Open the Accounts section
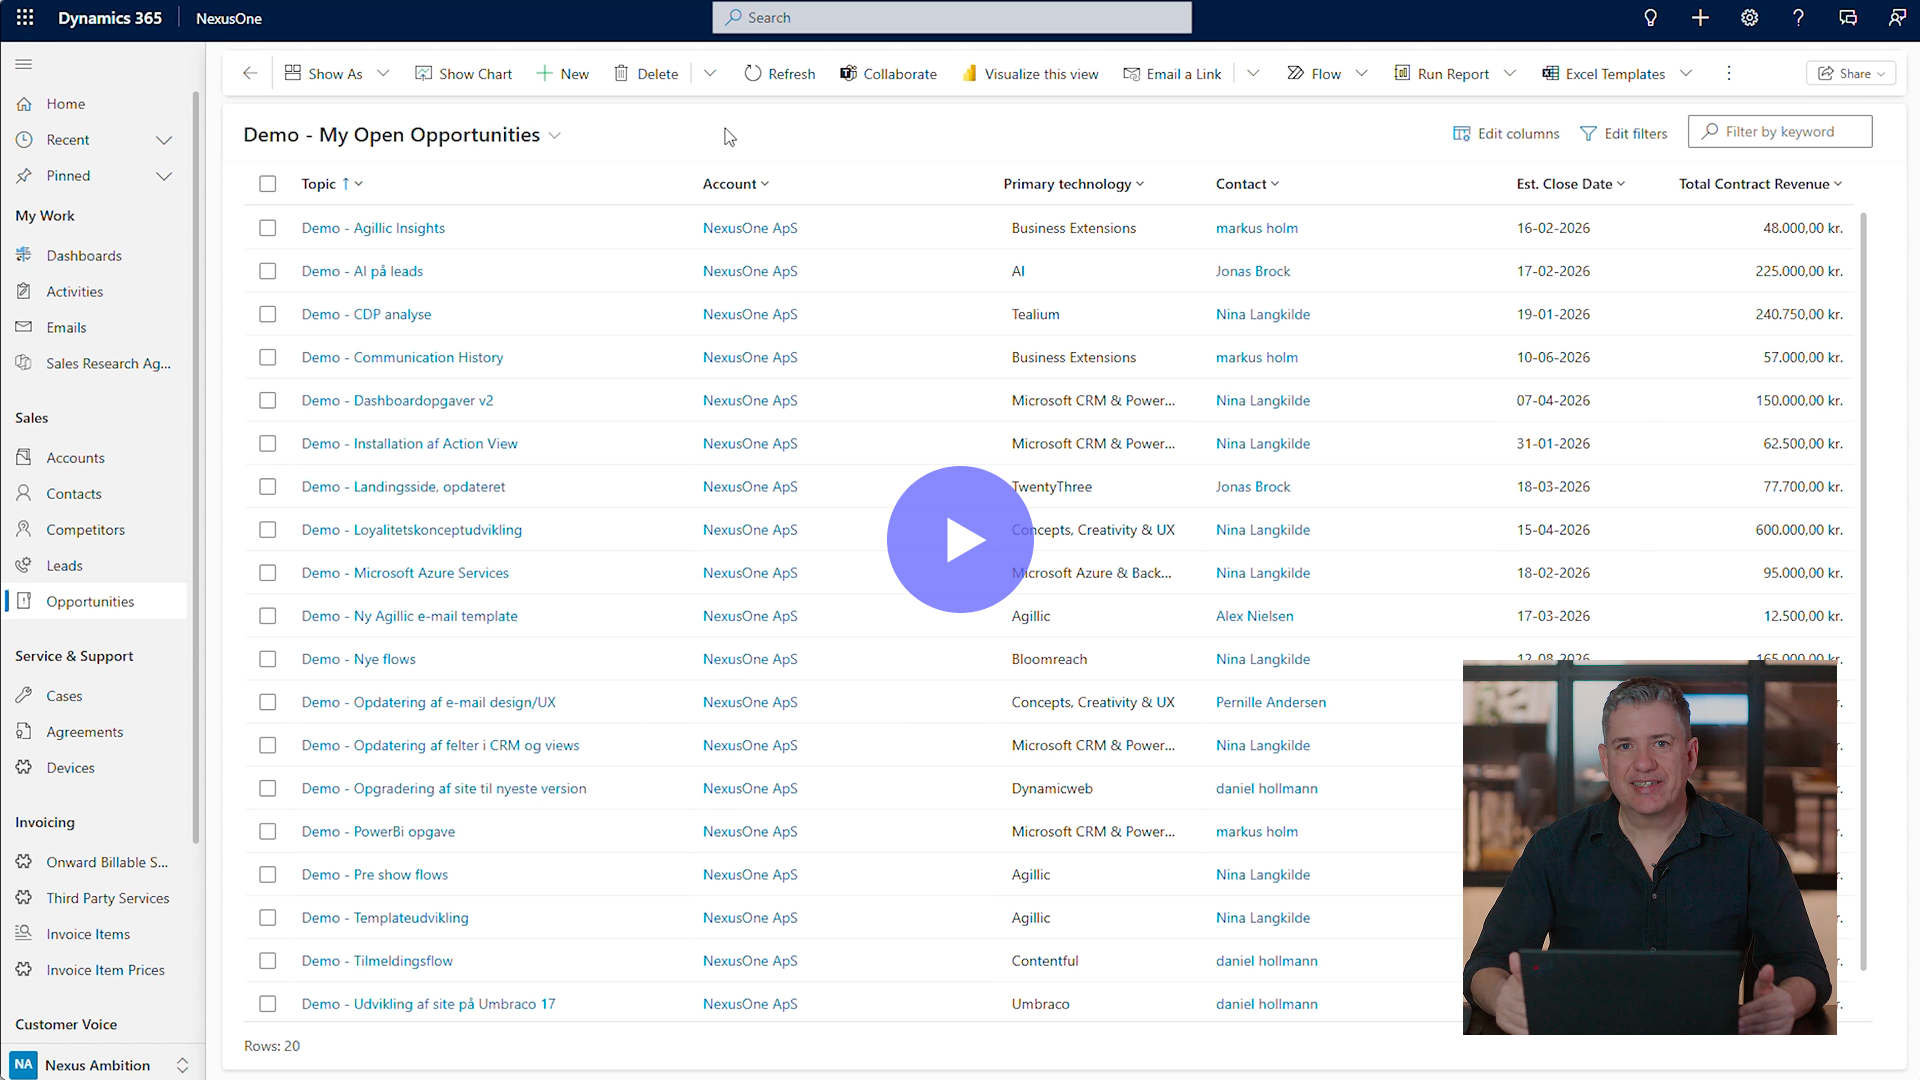 tap(75, 457)
